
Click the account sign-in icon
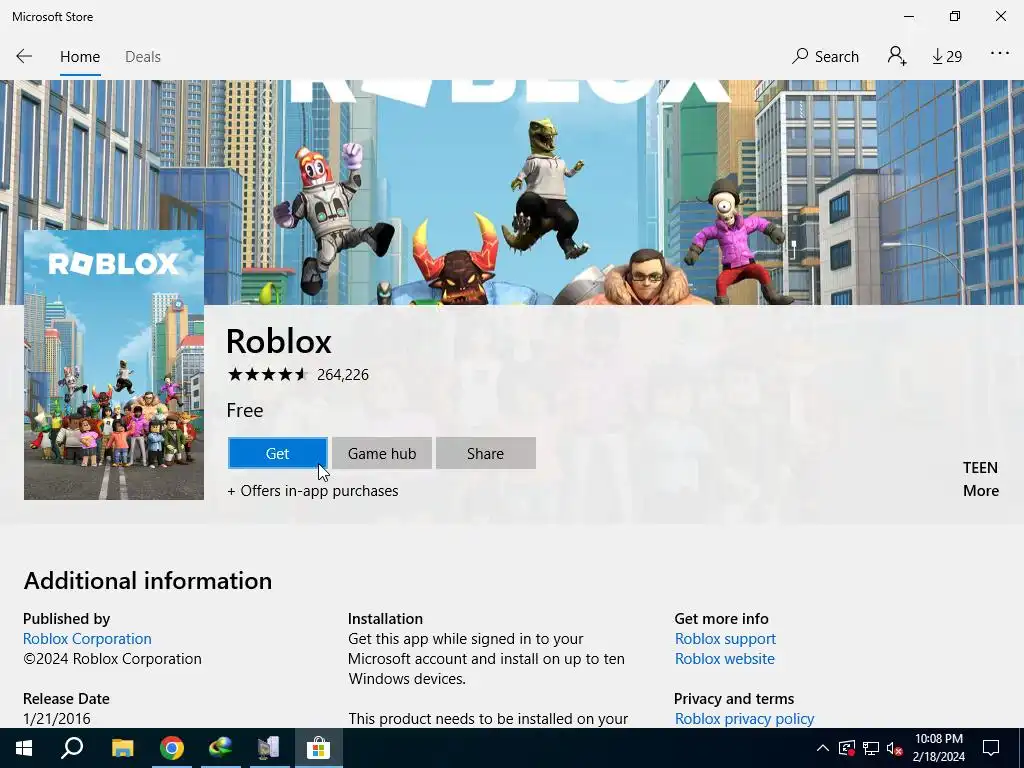897,56
